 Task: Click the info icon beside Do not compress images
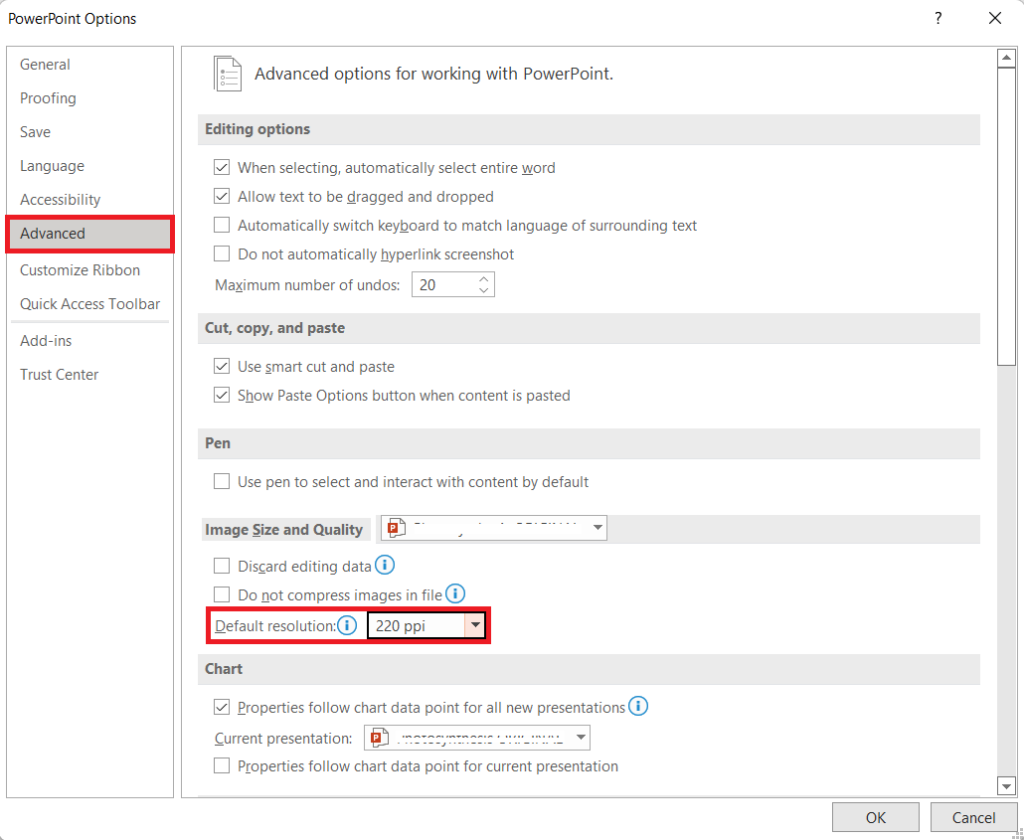click(456, 593)
